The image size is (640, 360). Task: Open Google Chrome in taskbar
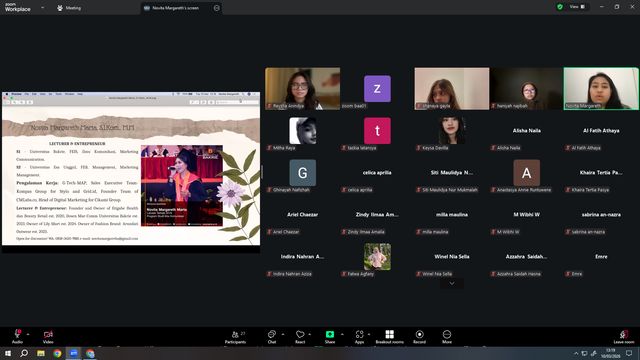pos(57,353)
